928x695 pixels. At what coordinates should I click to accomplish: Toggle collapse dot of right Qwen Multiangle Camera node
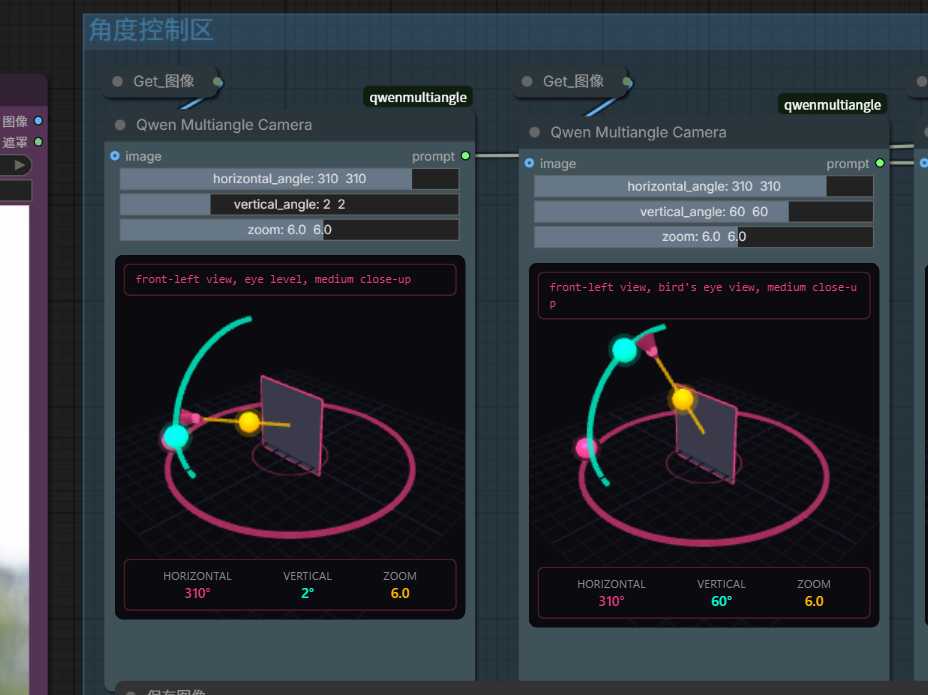coord(534,132)
